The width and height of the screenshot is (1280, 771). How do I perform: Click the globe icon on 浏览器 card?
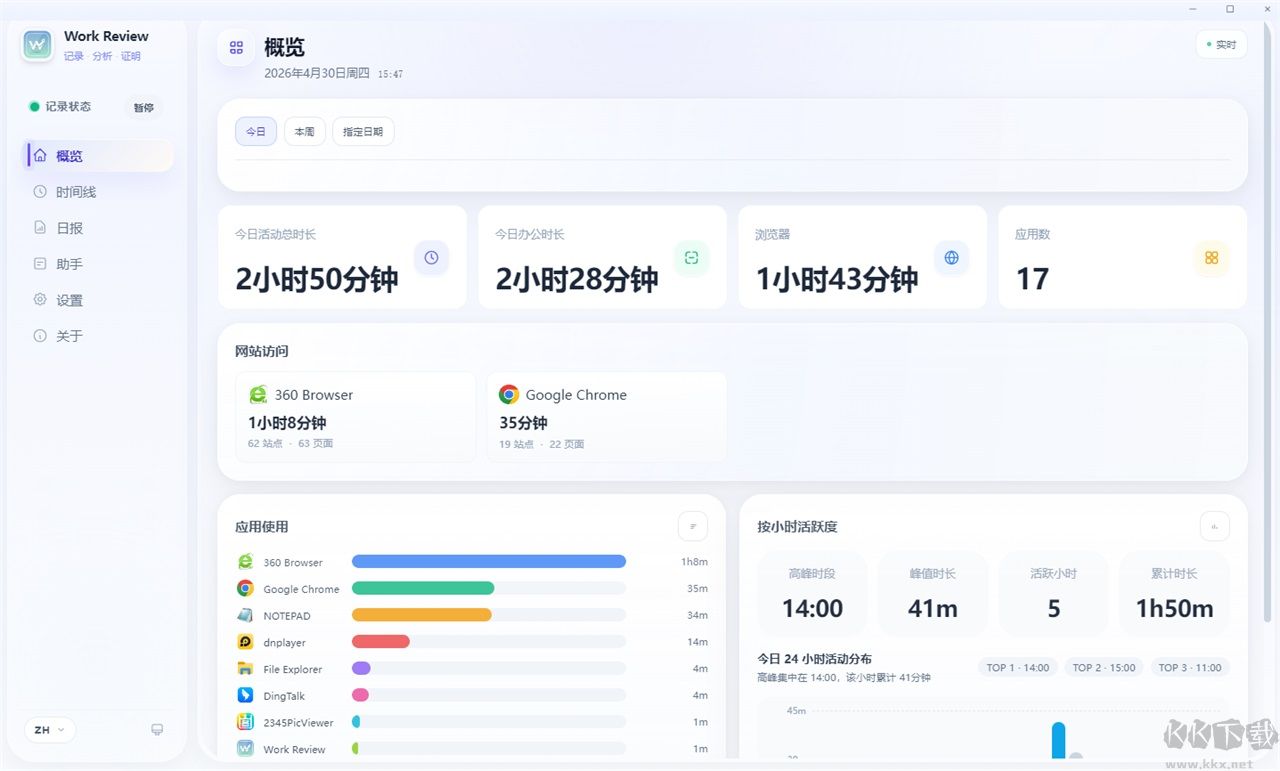[x=951, y=258]
